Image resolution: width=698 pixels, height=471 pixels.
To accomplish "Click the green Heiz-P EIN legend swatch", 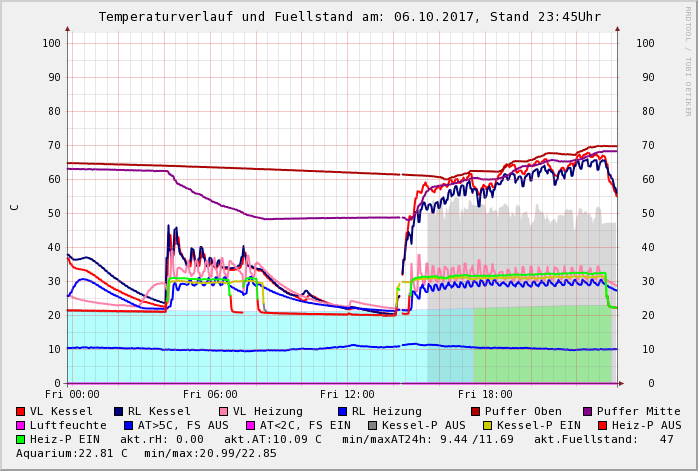I will point(21,439).
